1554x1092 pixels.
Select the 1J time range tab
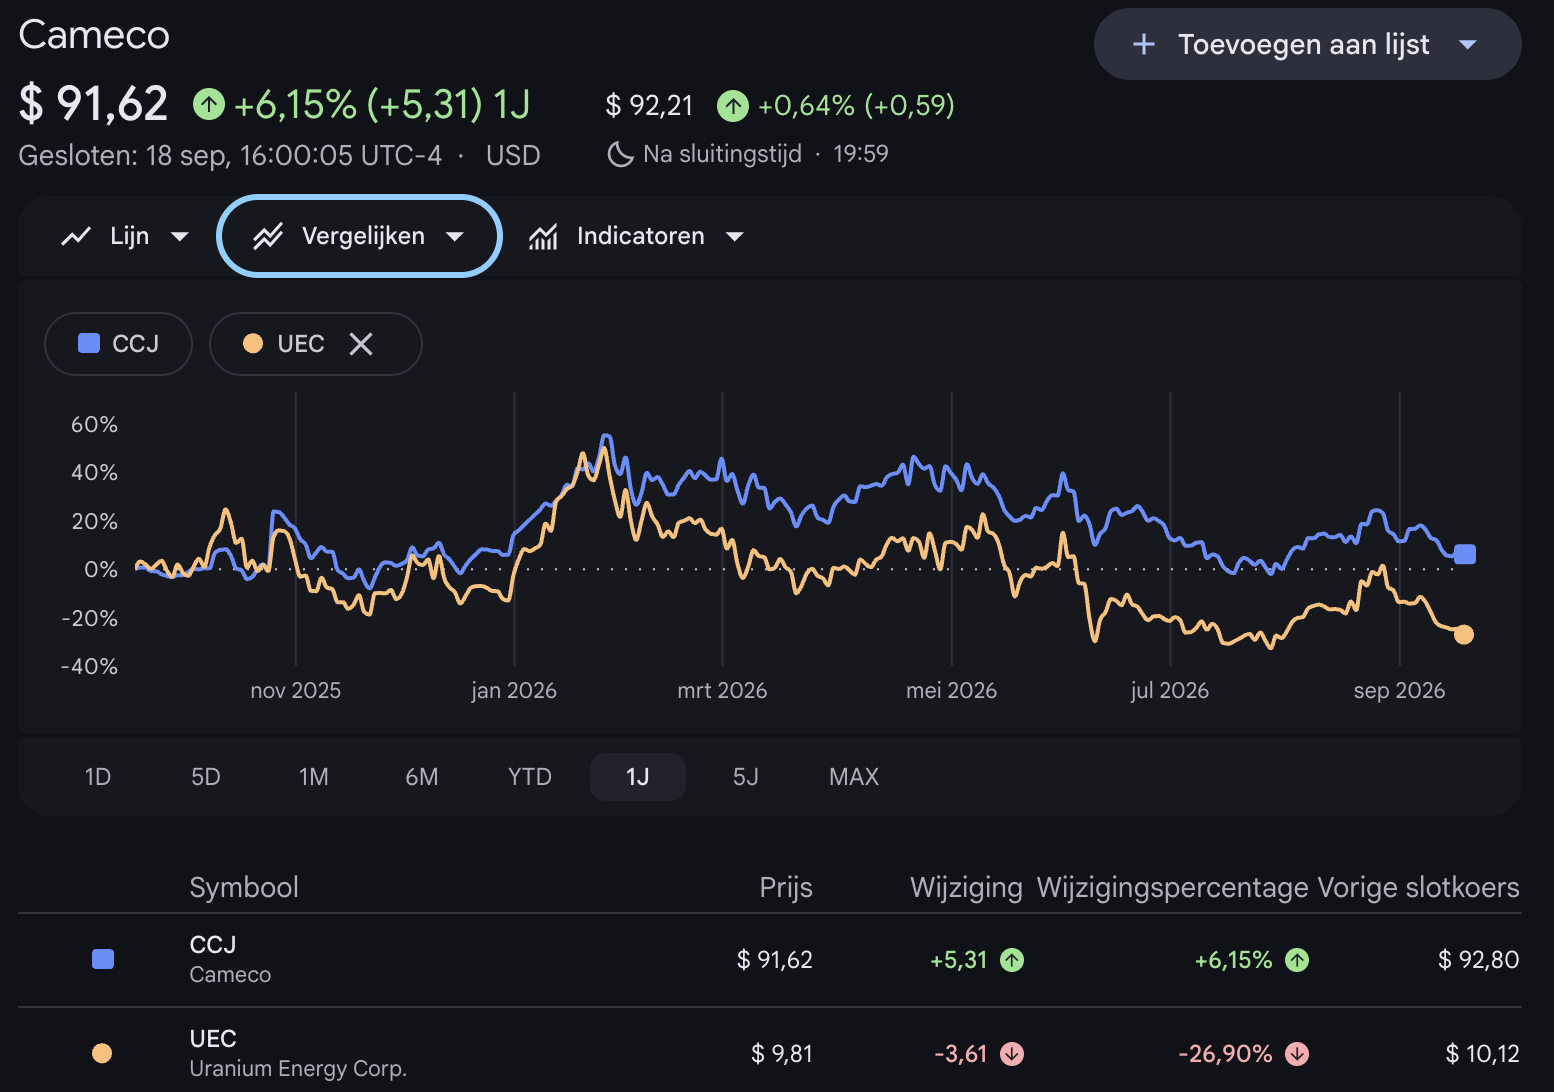(x=638, y=777)
